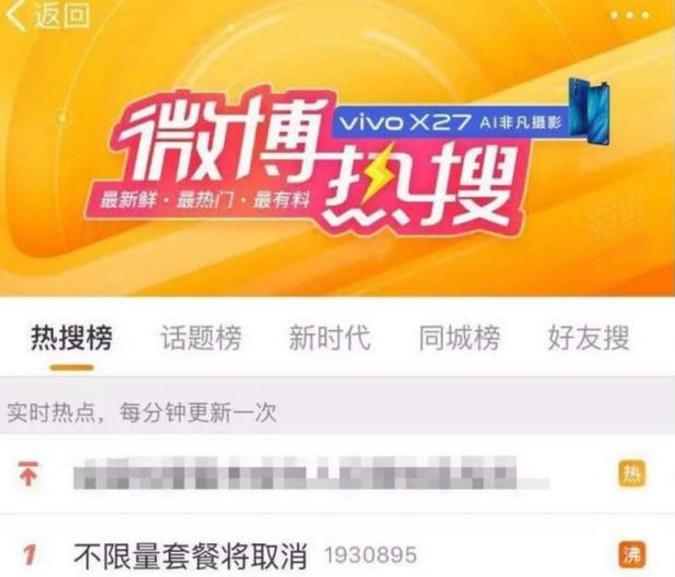Tap the orange 沸 boiling badge
The width and height of the screenshot is (675, 577).
click(632, 554)
